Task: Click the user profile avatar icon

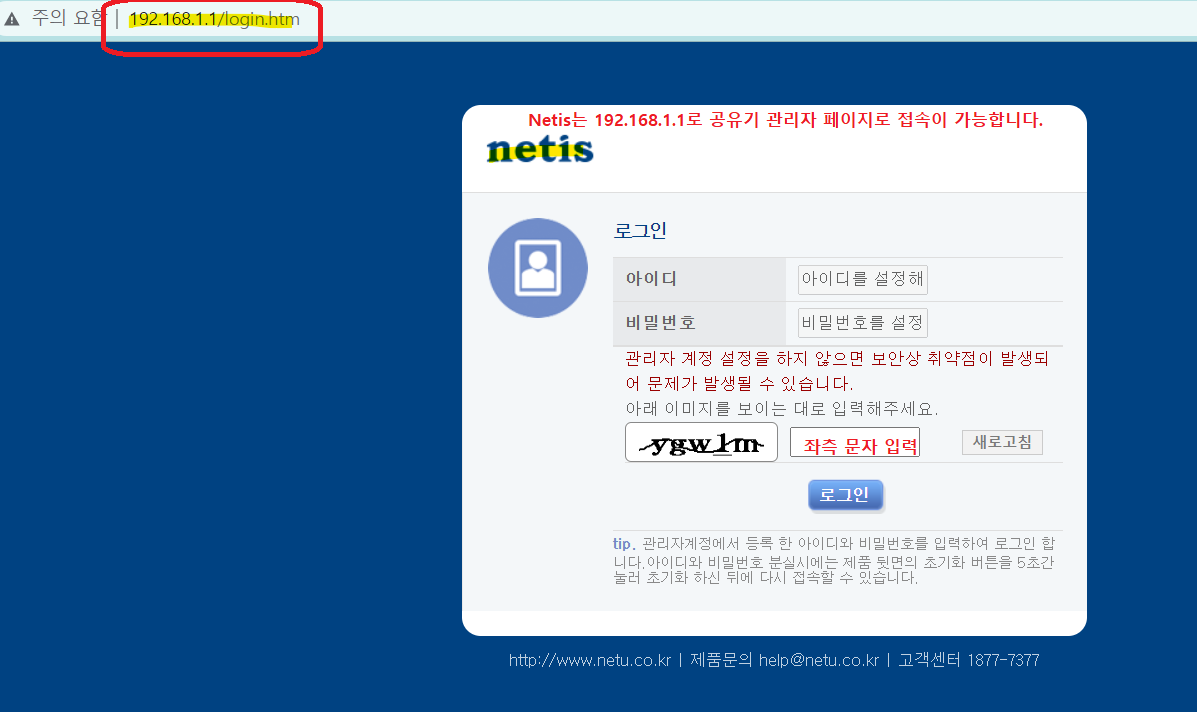Action: coord(538,268)
